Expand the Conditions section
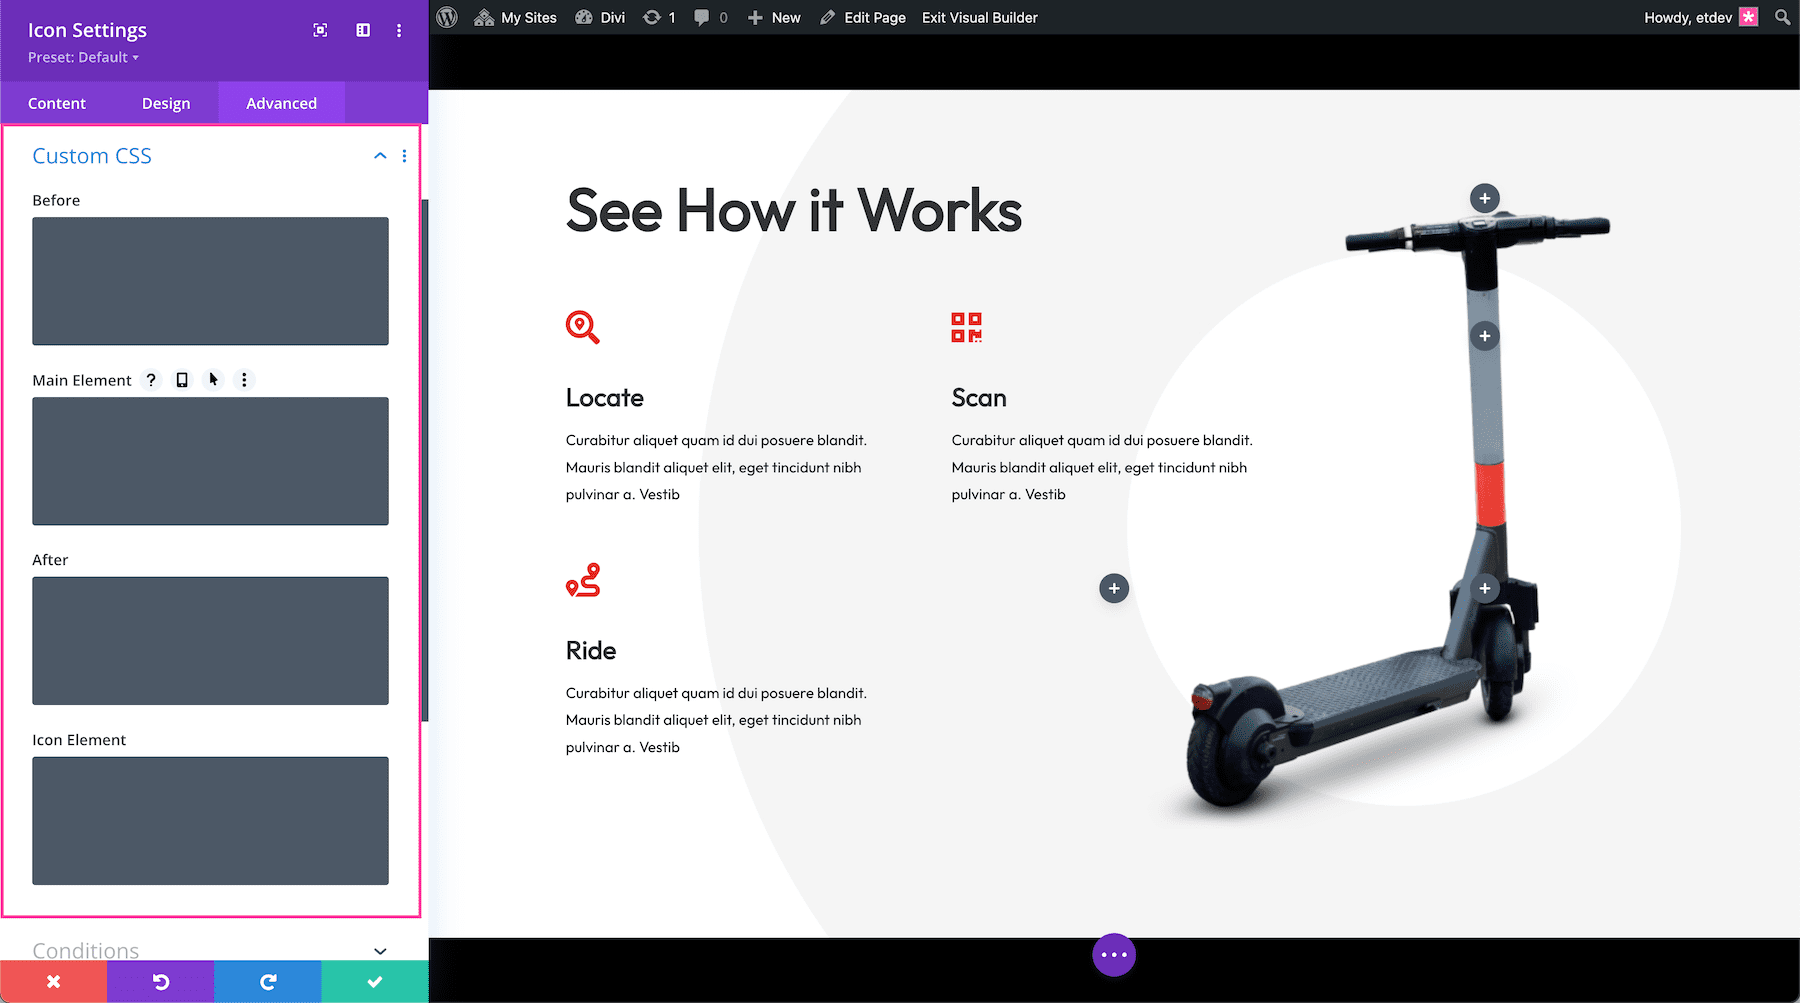This screenshot has height=1003, width=1800. tap(379, 951)
